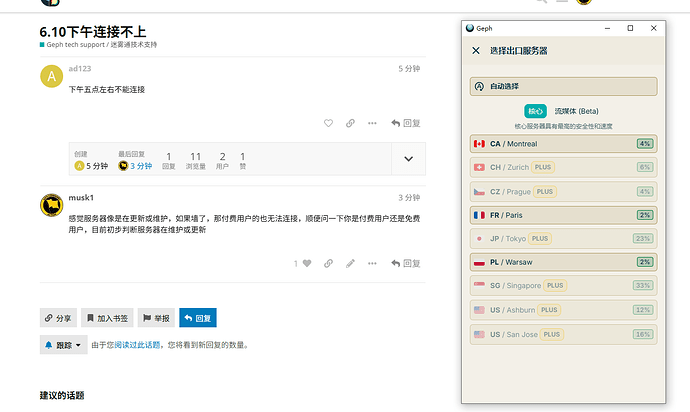The width and height of the screenshot is (690, 412).
Task: Click Poland flag icon in Geph
Action: (479, 262)
